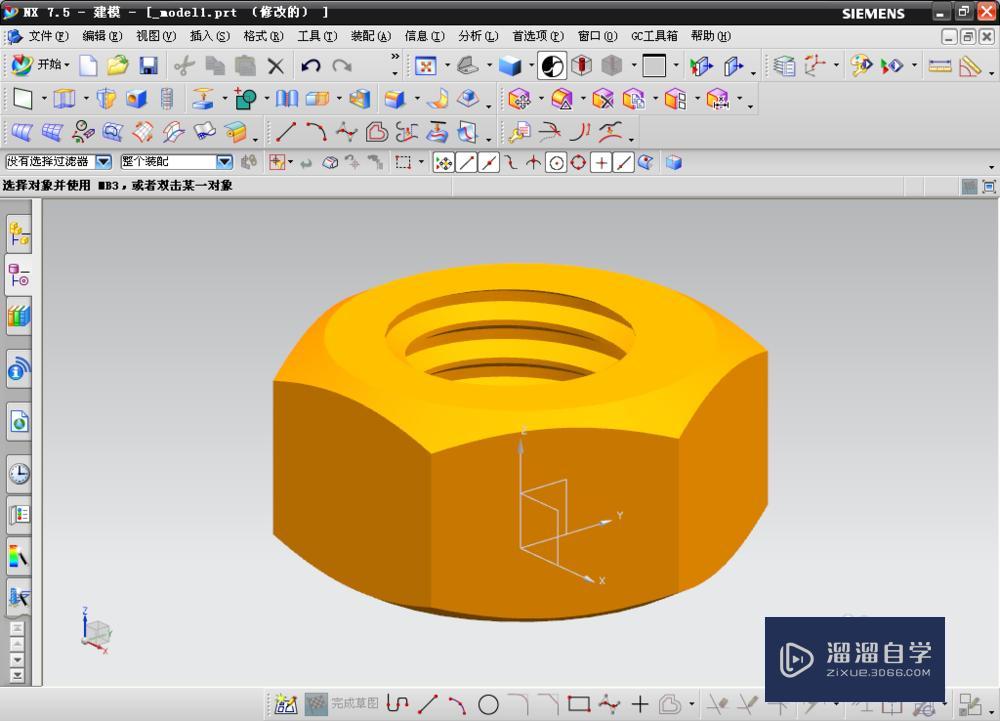This screenshot has width=1000, height=721.
Task: Open the 视图(V) menu
Action: tap(156, 36)
